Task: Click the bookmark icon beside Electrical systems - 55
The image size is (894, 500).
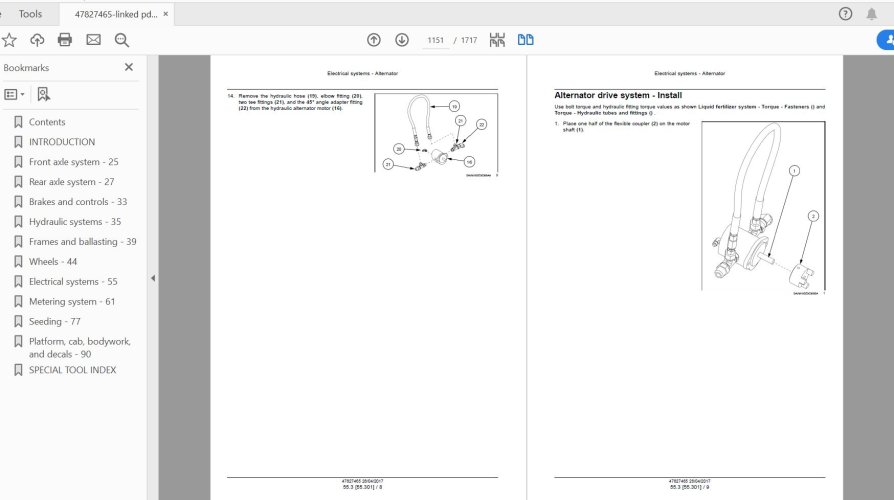Action: (x=18, y=282)
